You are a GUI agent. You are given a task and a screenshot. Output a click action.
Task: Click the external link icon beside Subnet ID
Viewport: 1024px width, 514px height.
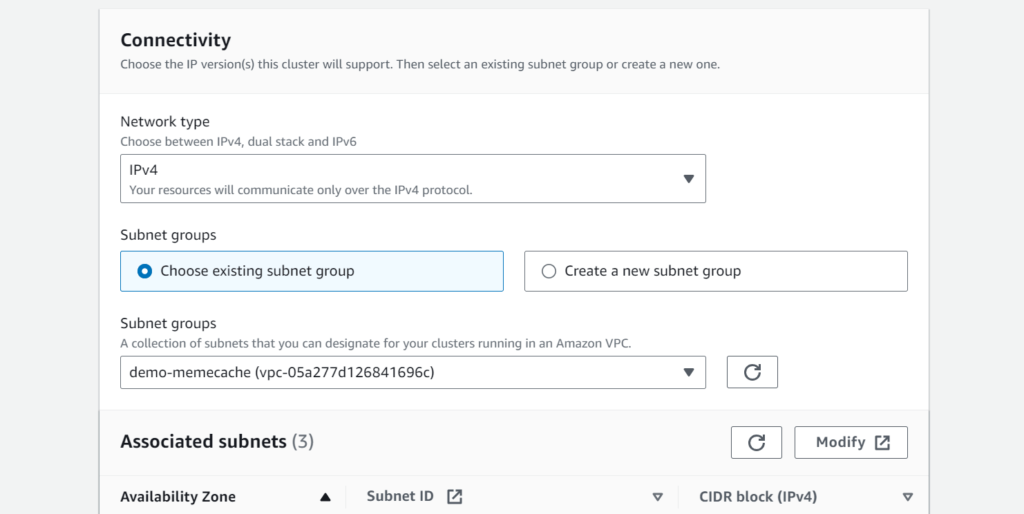coord(454,496)
